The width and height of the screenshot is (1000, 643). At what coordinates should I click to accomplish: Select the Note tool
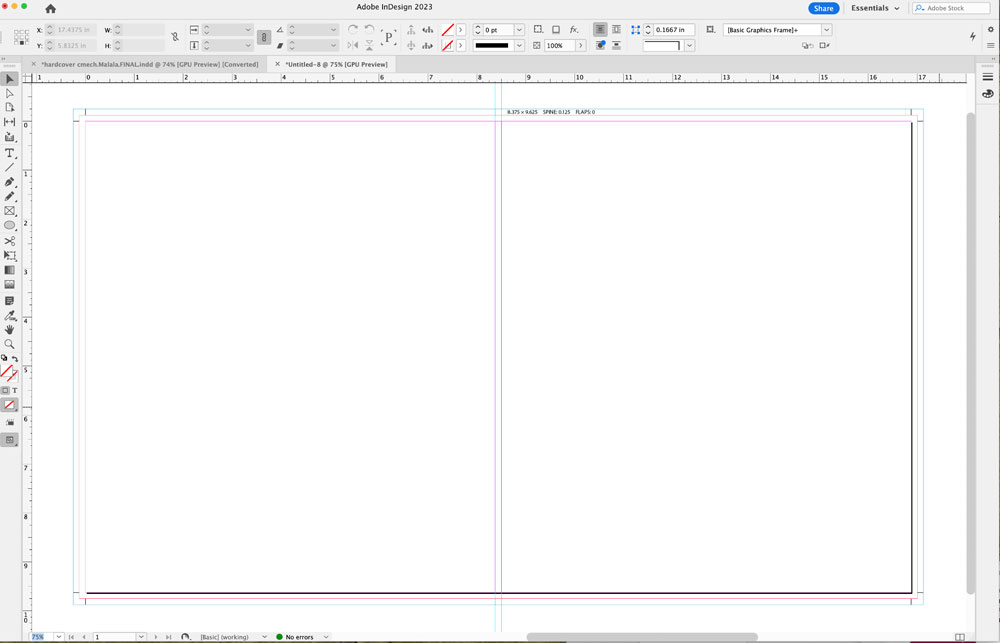pyautogui.click(x=9, y=300)
